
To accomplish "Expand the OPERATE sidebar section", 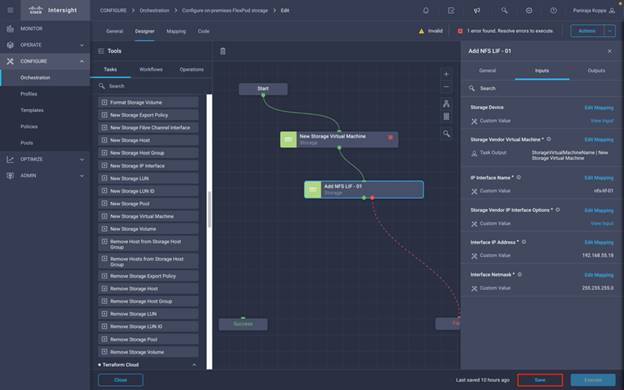I will (x=82, y=45).
